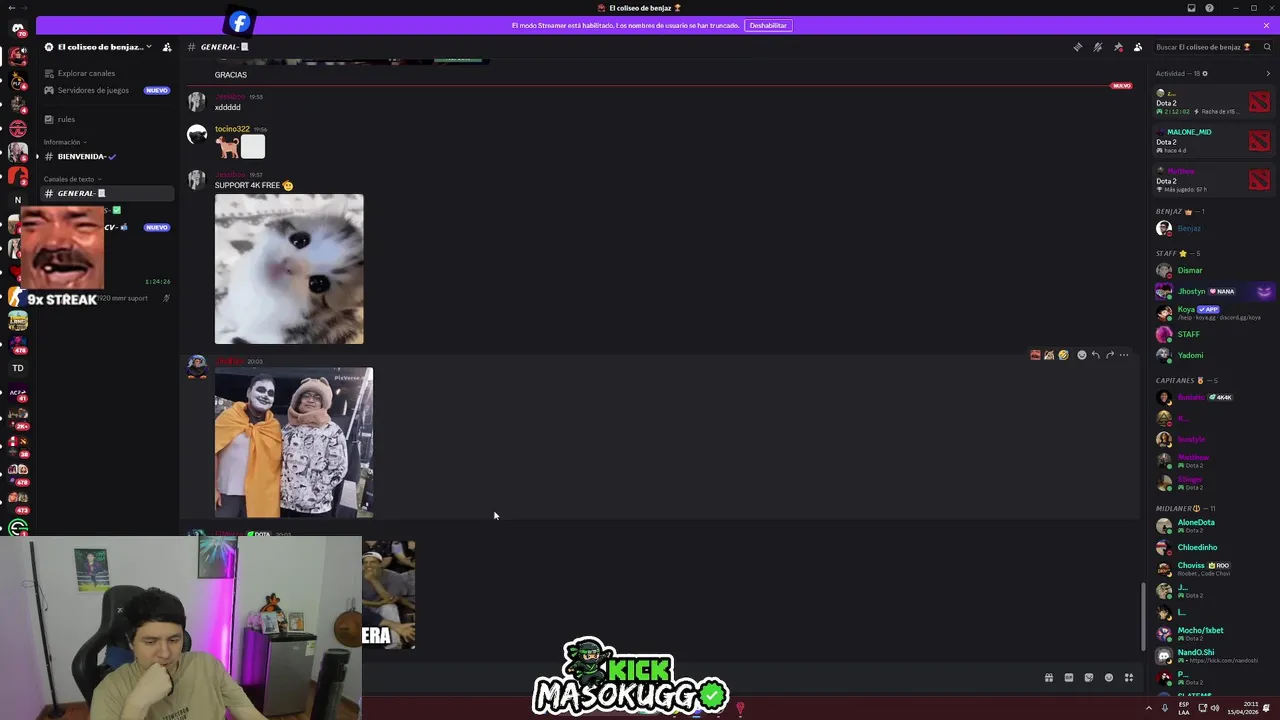This screenshot has width=1280, height=720.
Task: Open MALONE_MID Dota 2 activity card
Action: [x=1213, y=140]
